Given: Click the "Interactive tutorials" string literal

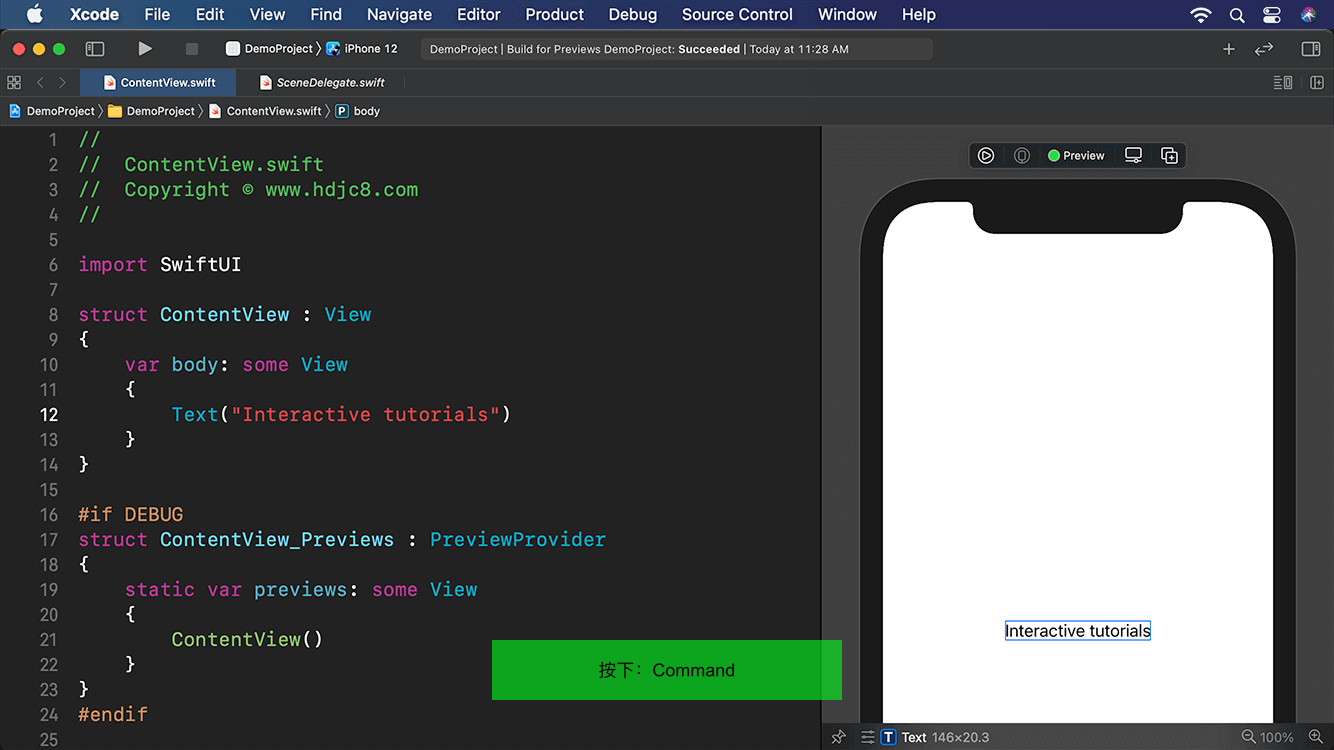Looking at the screenshot, I should click(x=365, y=414).
